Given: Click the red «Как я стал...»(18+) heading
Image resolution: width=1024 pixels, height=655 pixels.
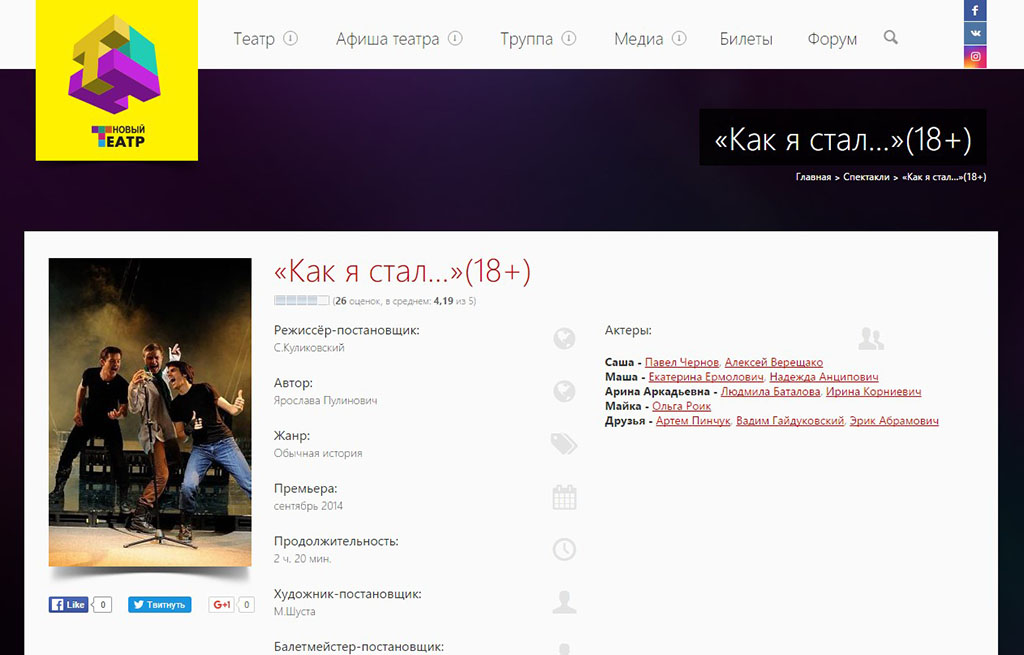Looking at the screenshot, I should [402, 271].
